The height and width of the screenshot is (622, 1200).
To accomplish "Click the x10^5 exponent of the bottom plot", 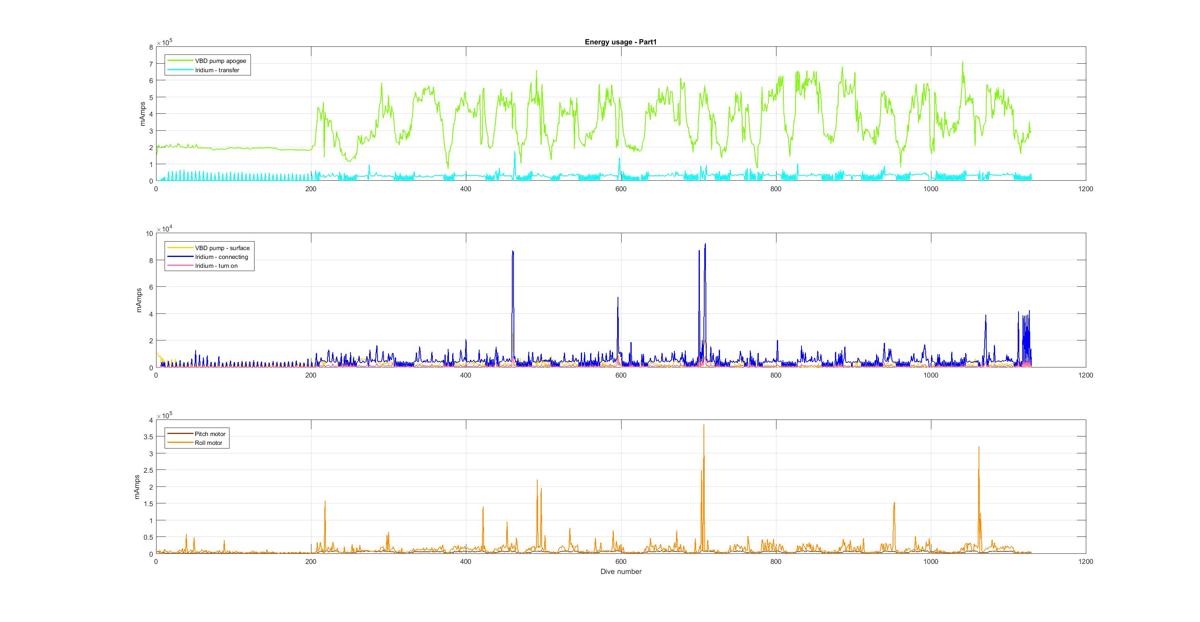I will click(163, 414).
